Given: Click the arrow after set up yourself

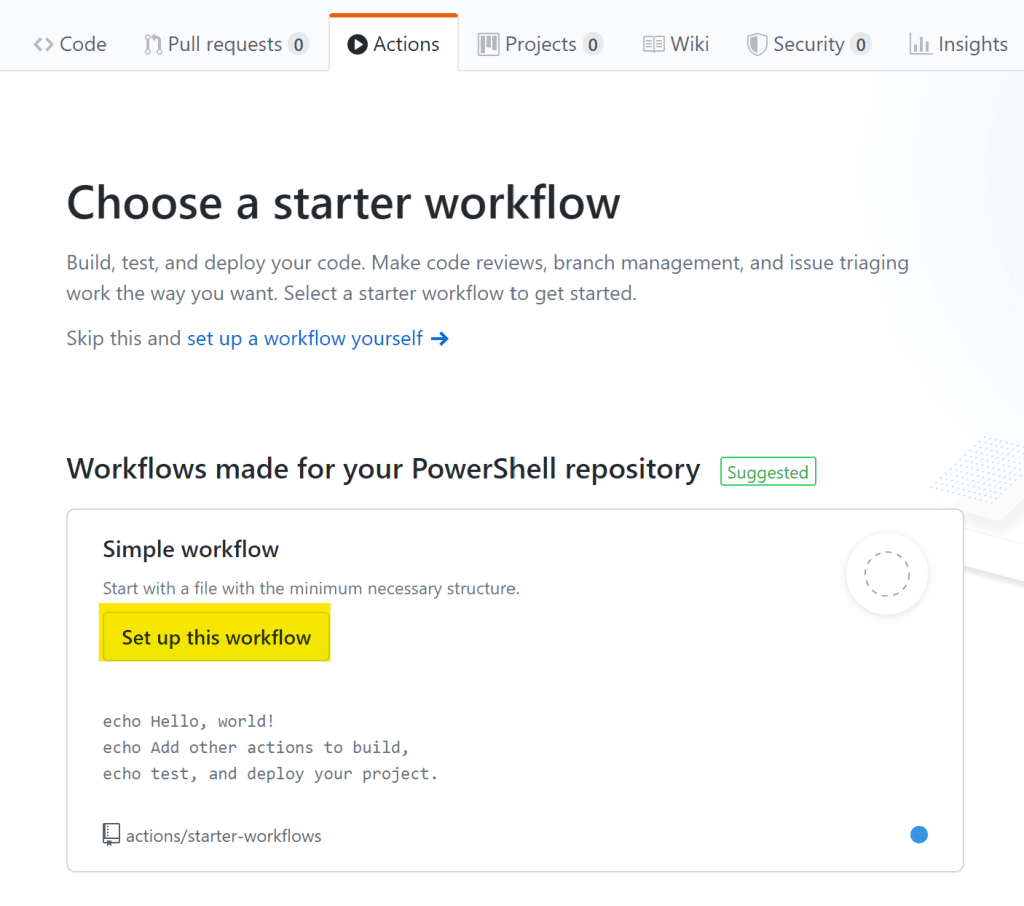Looking at the screenshot, I should [439, 339].
